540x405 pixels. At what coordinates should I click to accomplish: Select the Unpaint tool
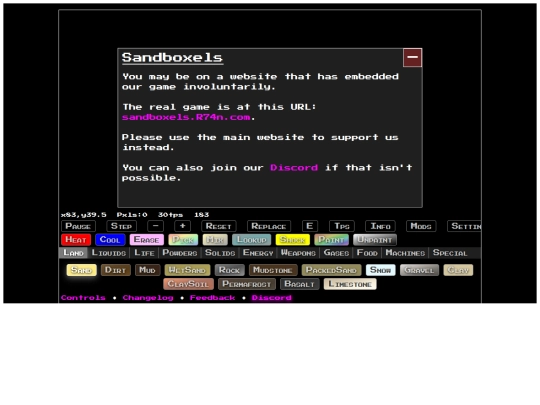tap(375, 240)
